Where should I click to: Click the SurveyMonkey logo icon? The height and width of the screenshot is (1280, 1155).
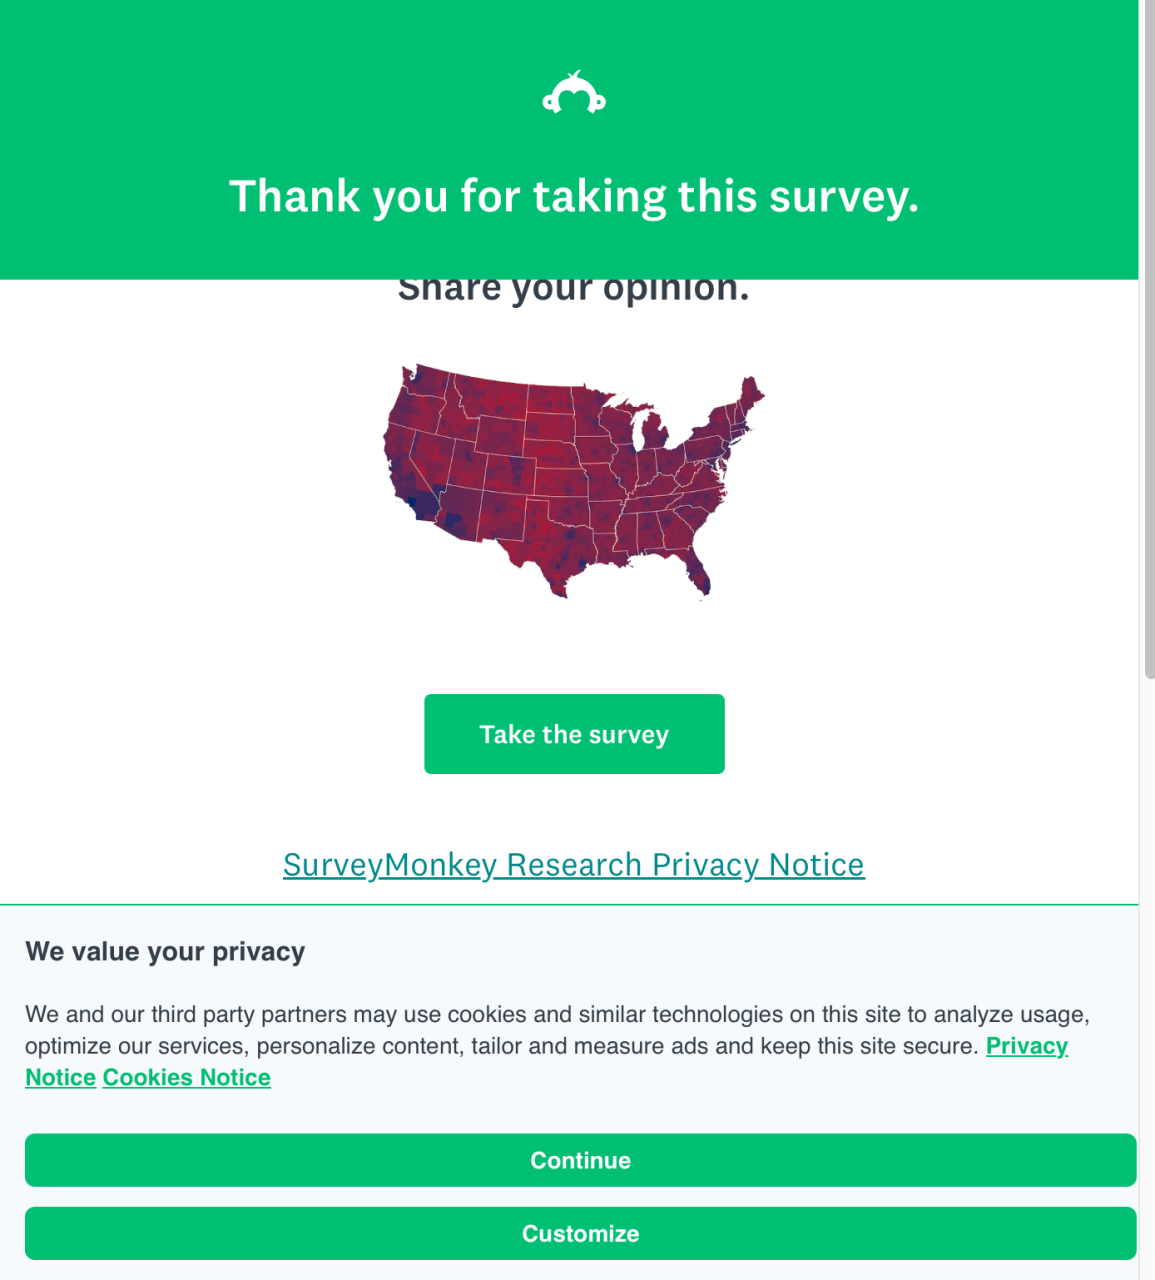tap(574, 94)
